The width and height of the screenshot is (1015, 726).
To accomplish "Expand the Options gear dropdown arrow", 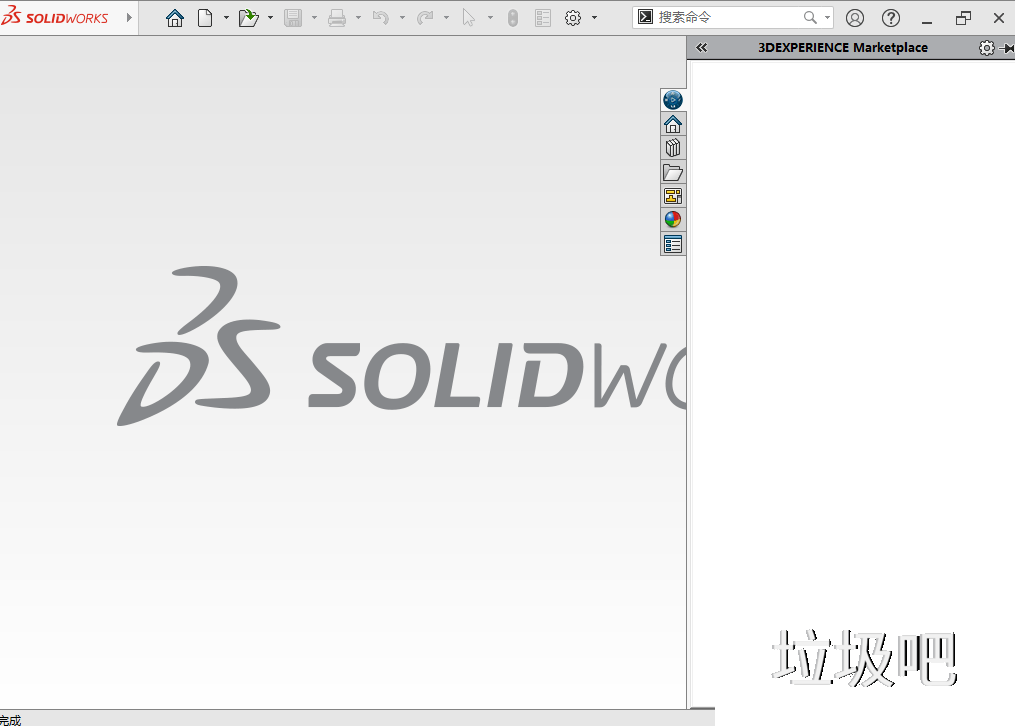I will coord(595,18).
